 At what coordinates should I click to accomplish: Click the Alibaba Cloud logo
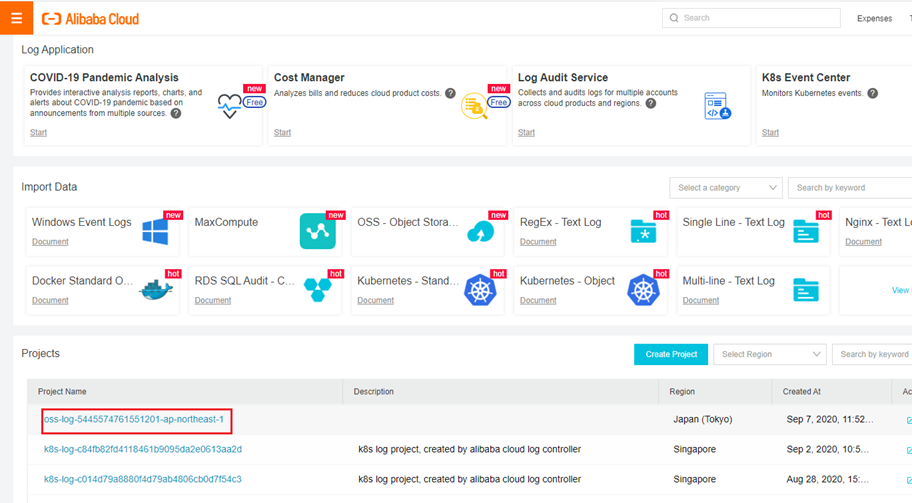point(90,19)
